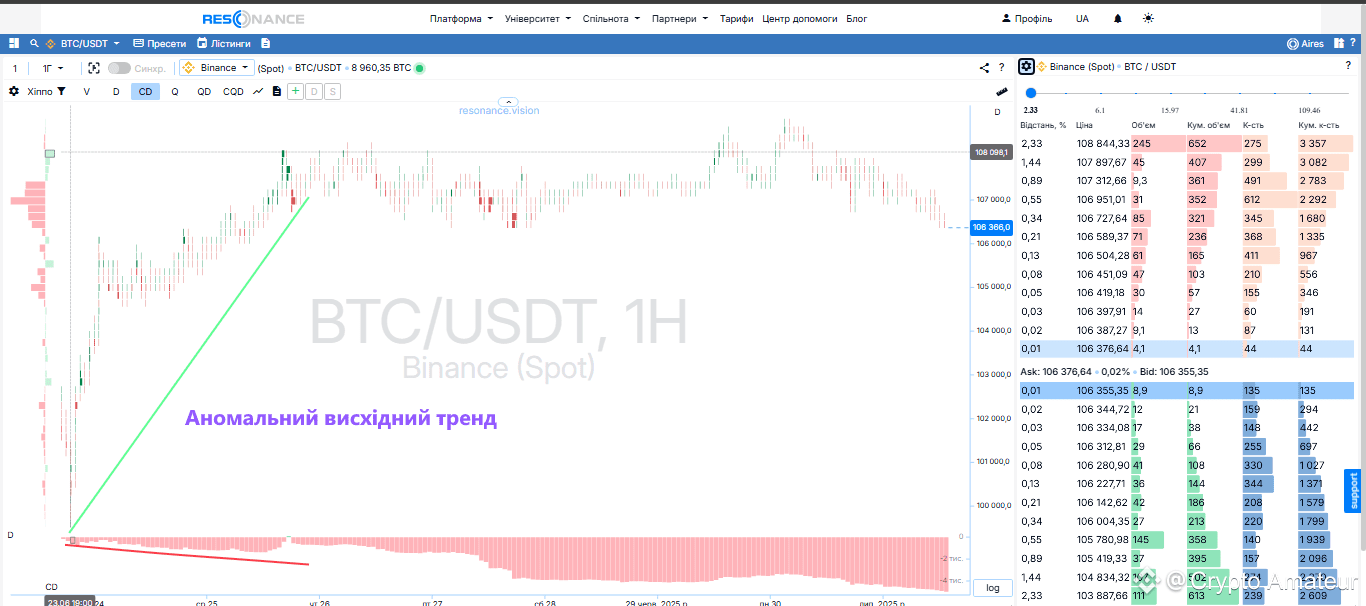Viewport: 1366px width, 606px height.
Task: Click the Resonance logo
Action: 253,18
